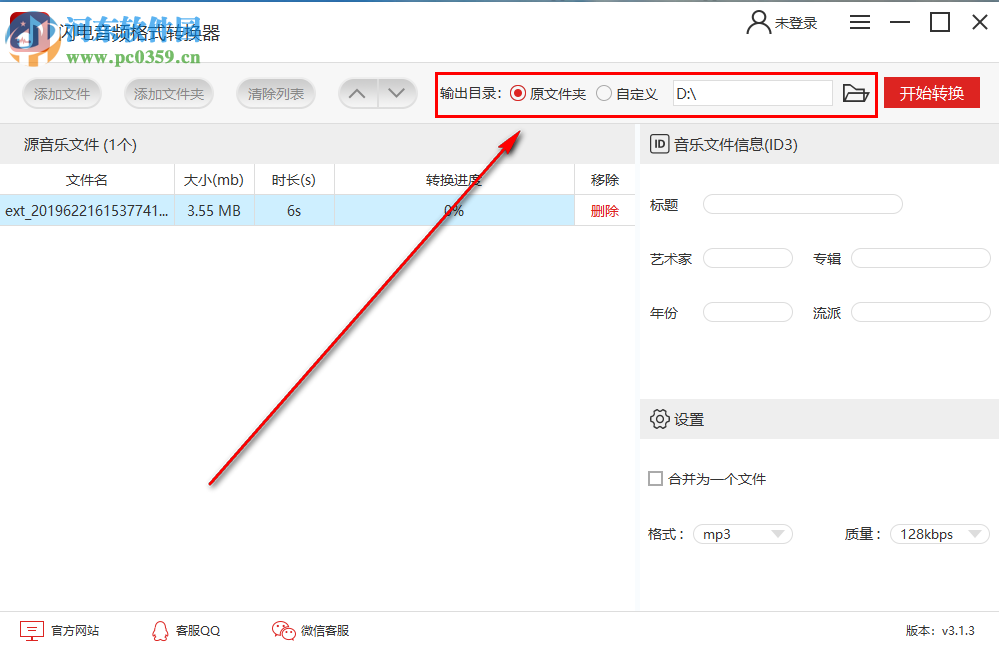Click the move-up arrow in the toolbar
Image resolution: width=999 pixels, height=650 pixels.
357,92
